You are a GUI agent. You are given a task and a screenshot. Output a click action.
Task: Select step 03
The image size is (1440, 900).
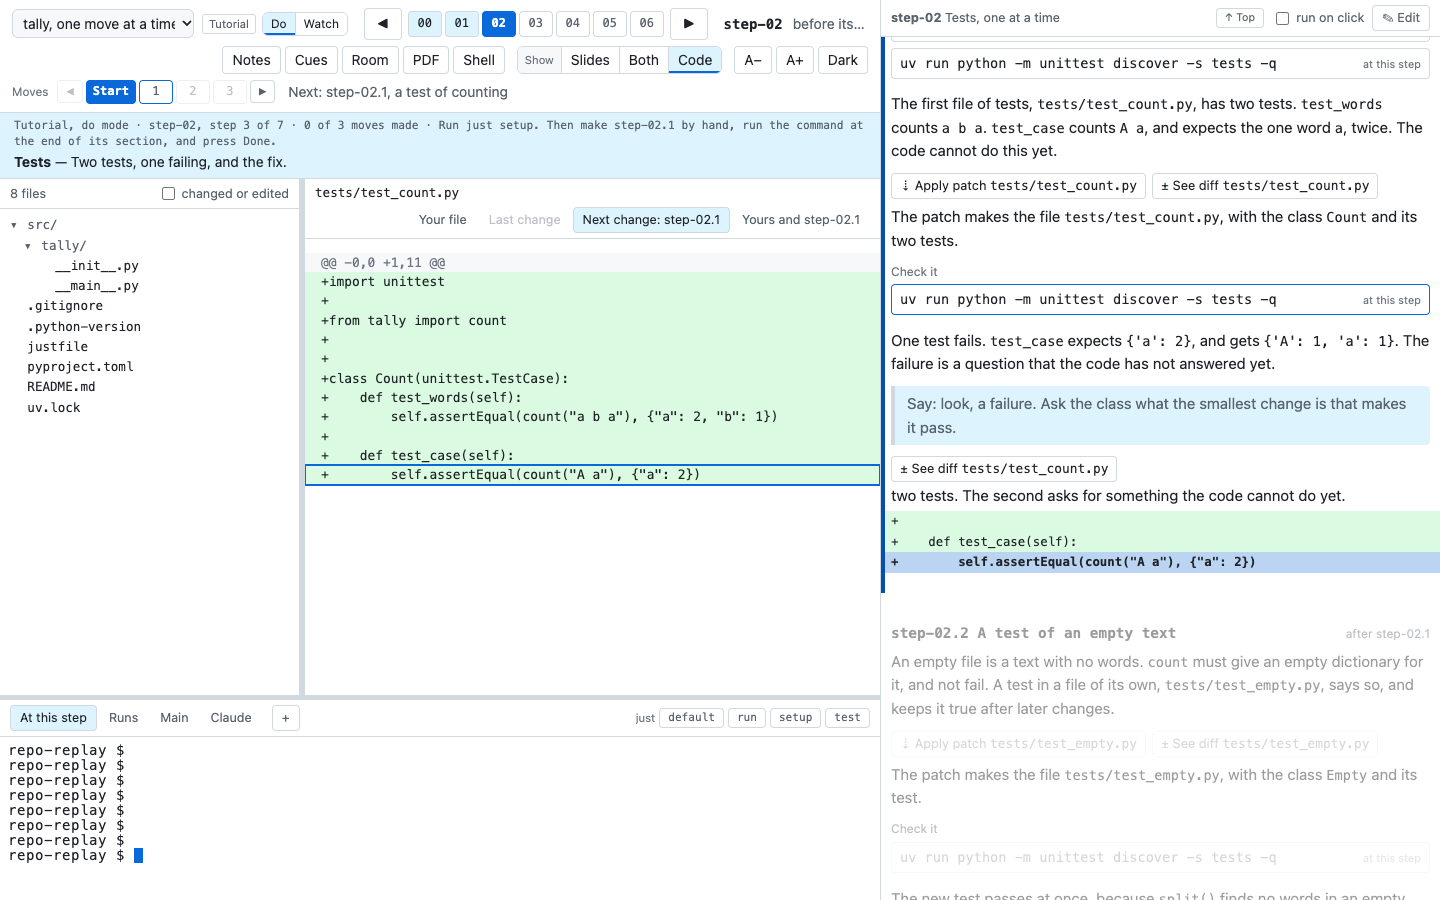click(536, 23)
